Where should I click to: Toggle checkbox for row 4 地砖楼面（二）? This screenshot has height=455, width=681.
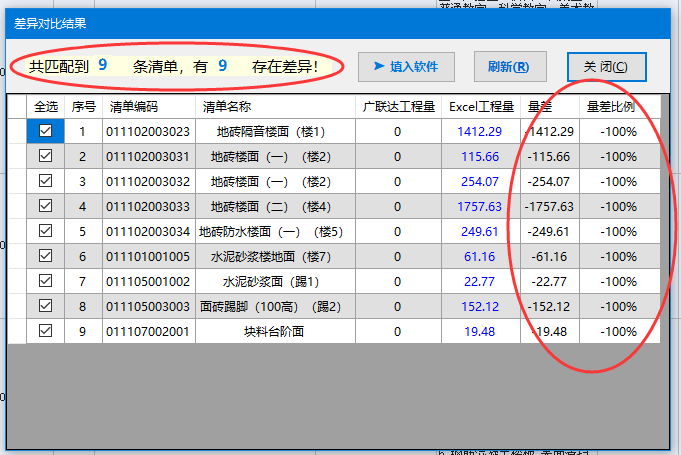click(x=45, y=206)
